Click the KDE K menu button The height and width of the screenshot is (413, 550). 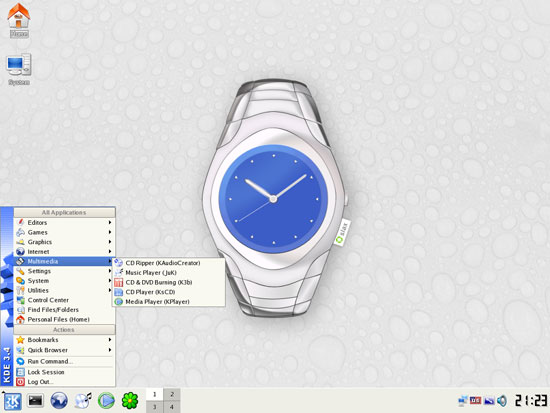click(12, 401)
